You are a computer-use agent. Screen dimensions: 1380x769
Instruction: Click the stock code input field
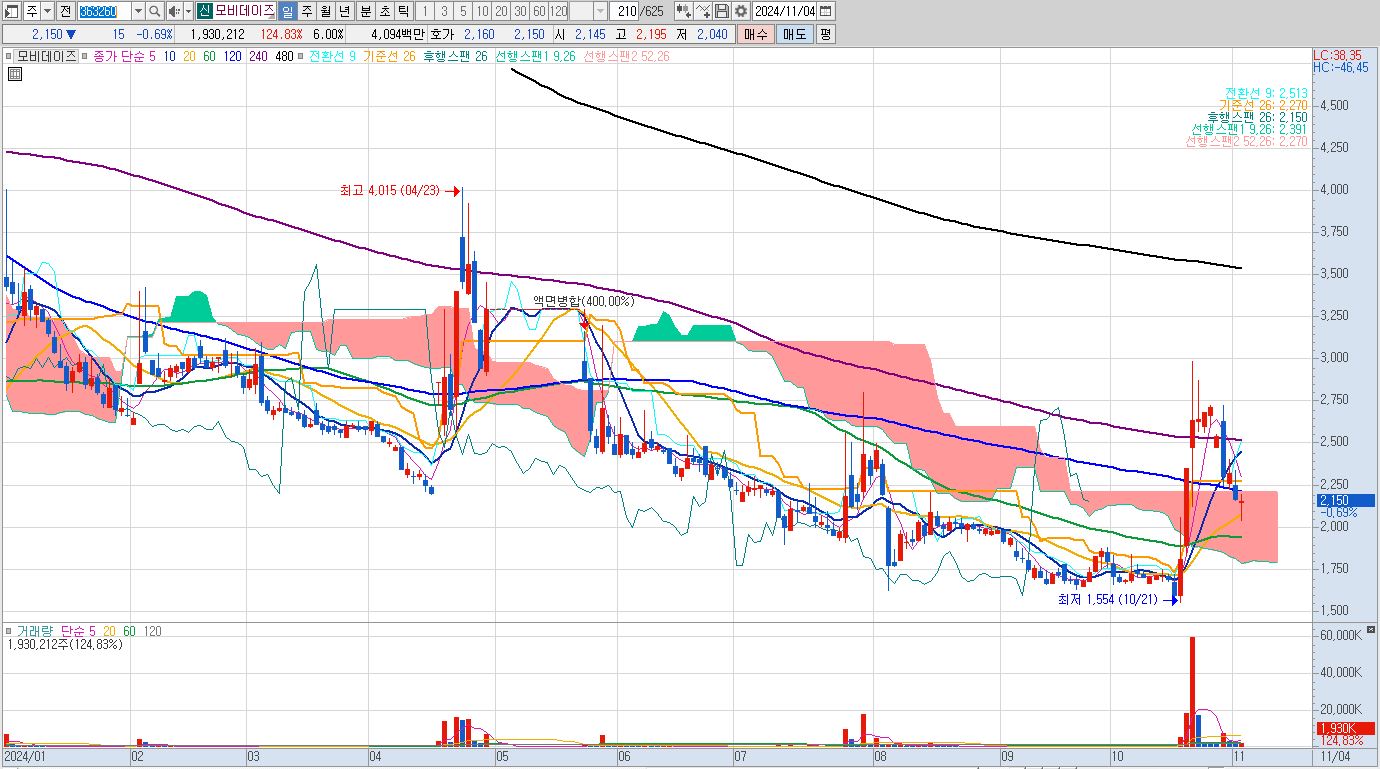pyautogui.click(x=104, y=12)
